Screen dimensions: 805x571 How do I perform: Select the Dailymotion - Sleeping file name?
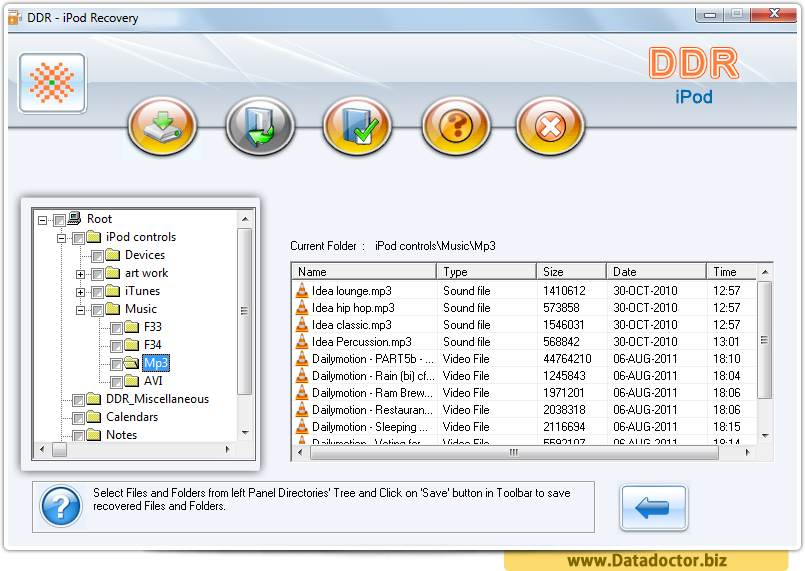click(x=370, y=426)
